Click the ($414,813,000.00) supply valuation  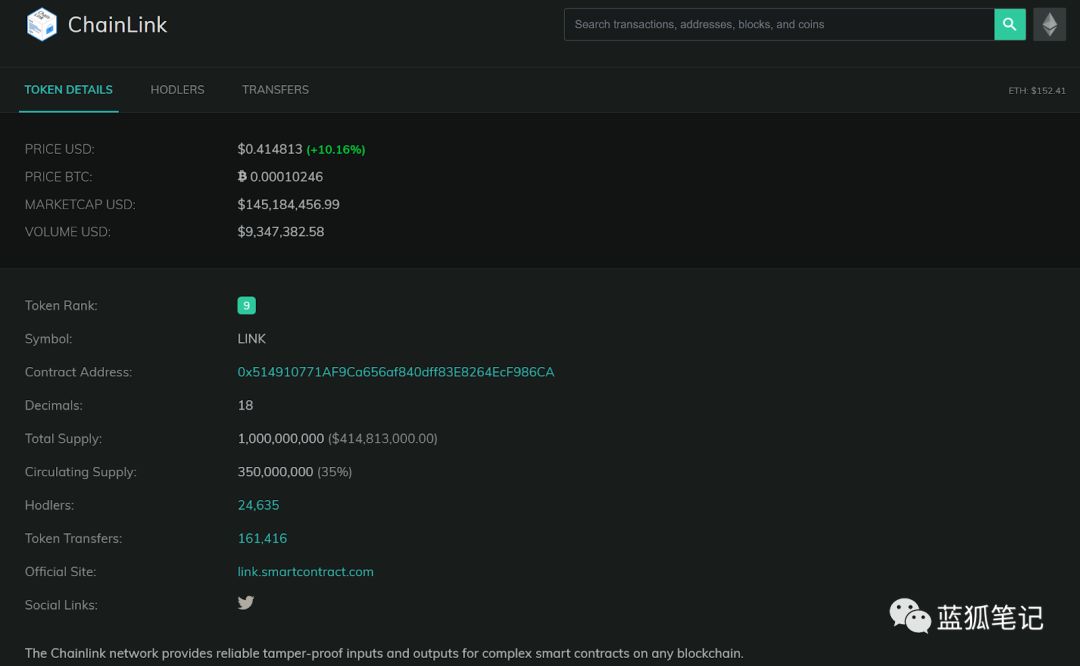[383, 439]
